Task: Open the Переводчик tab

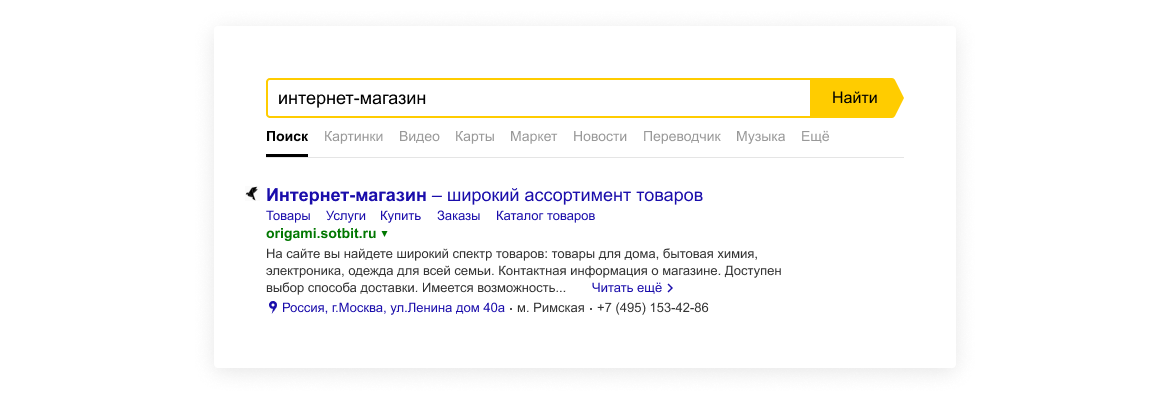Action: pyautogui.click(x=682, y=137)
